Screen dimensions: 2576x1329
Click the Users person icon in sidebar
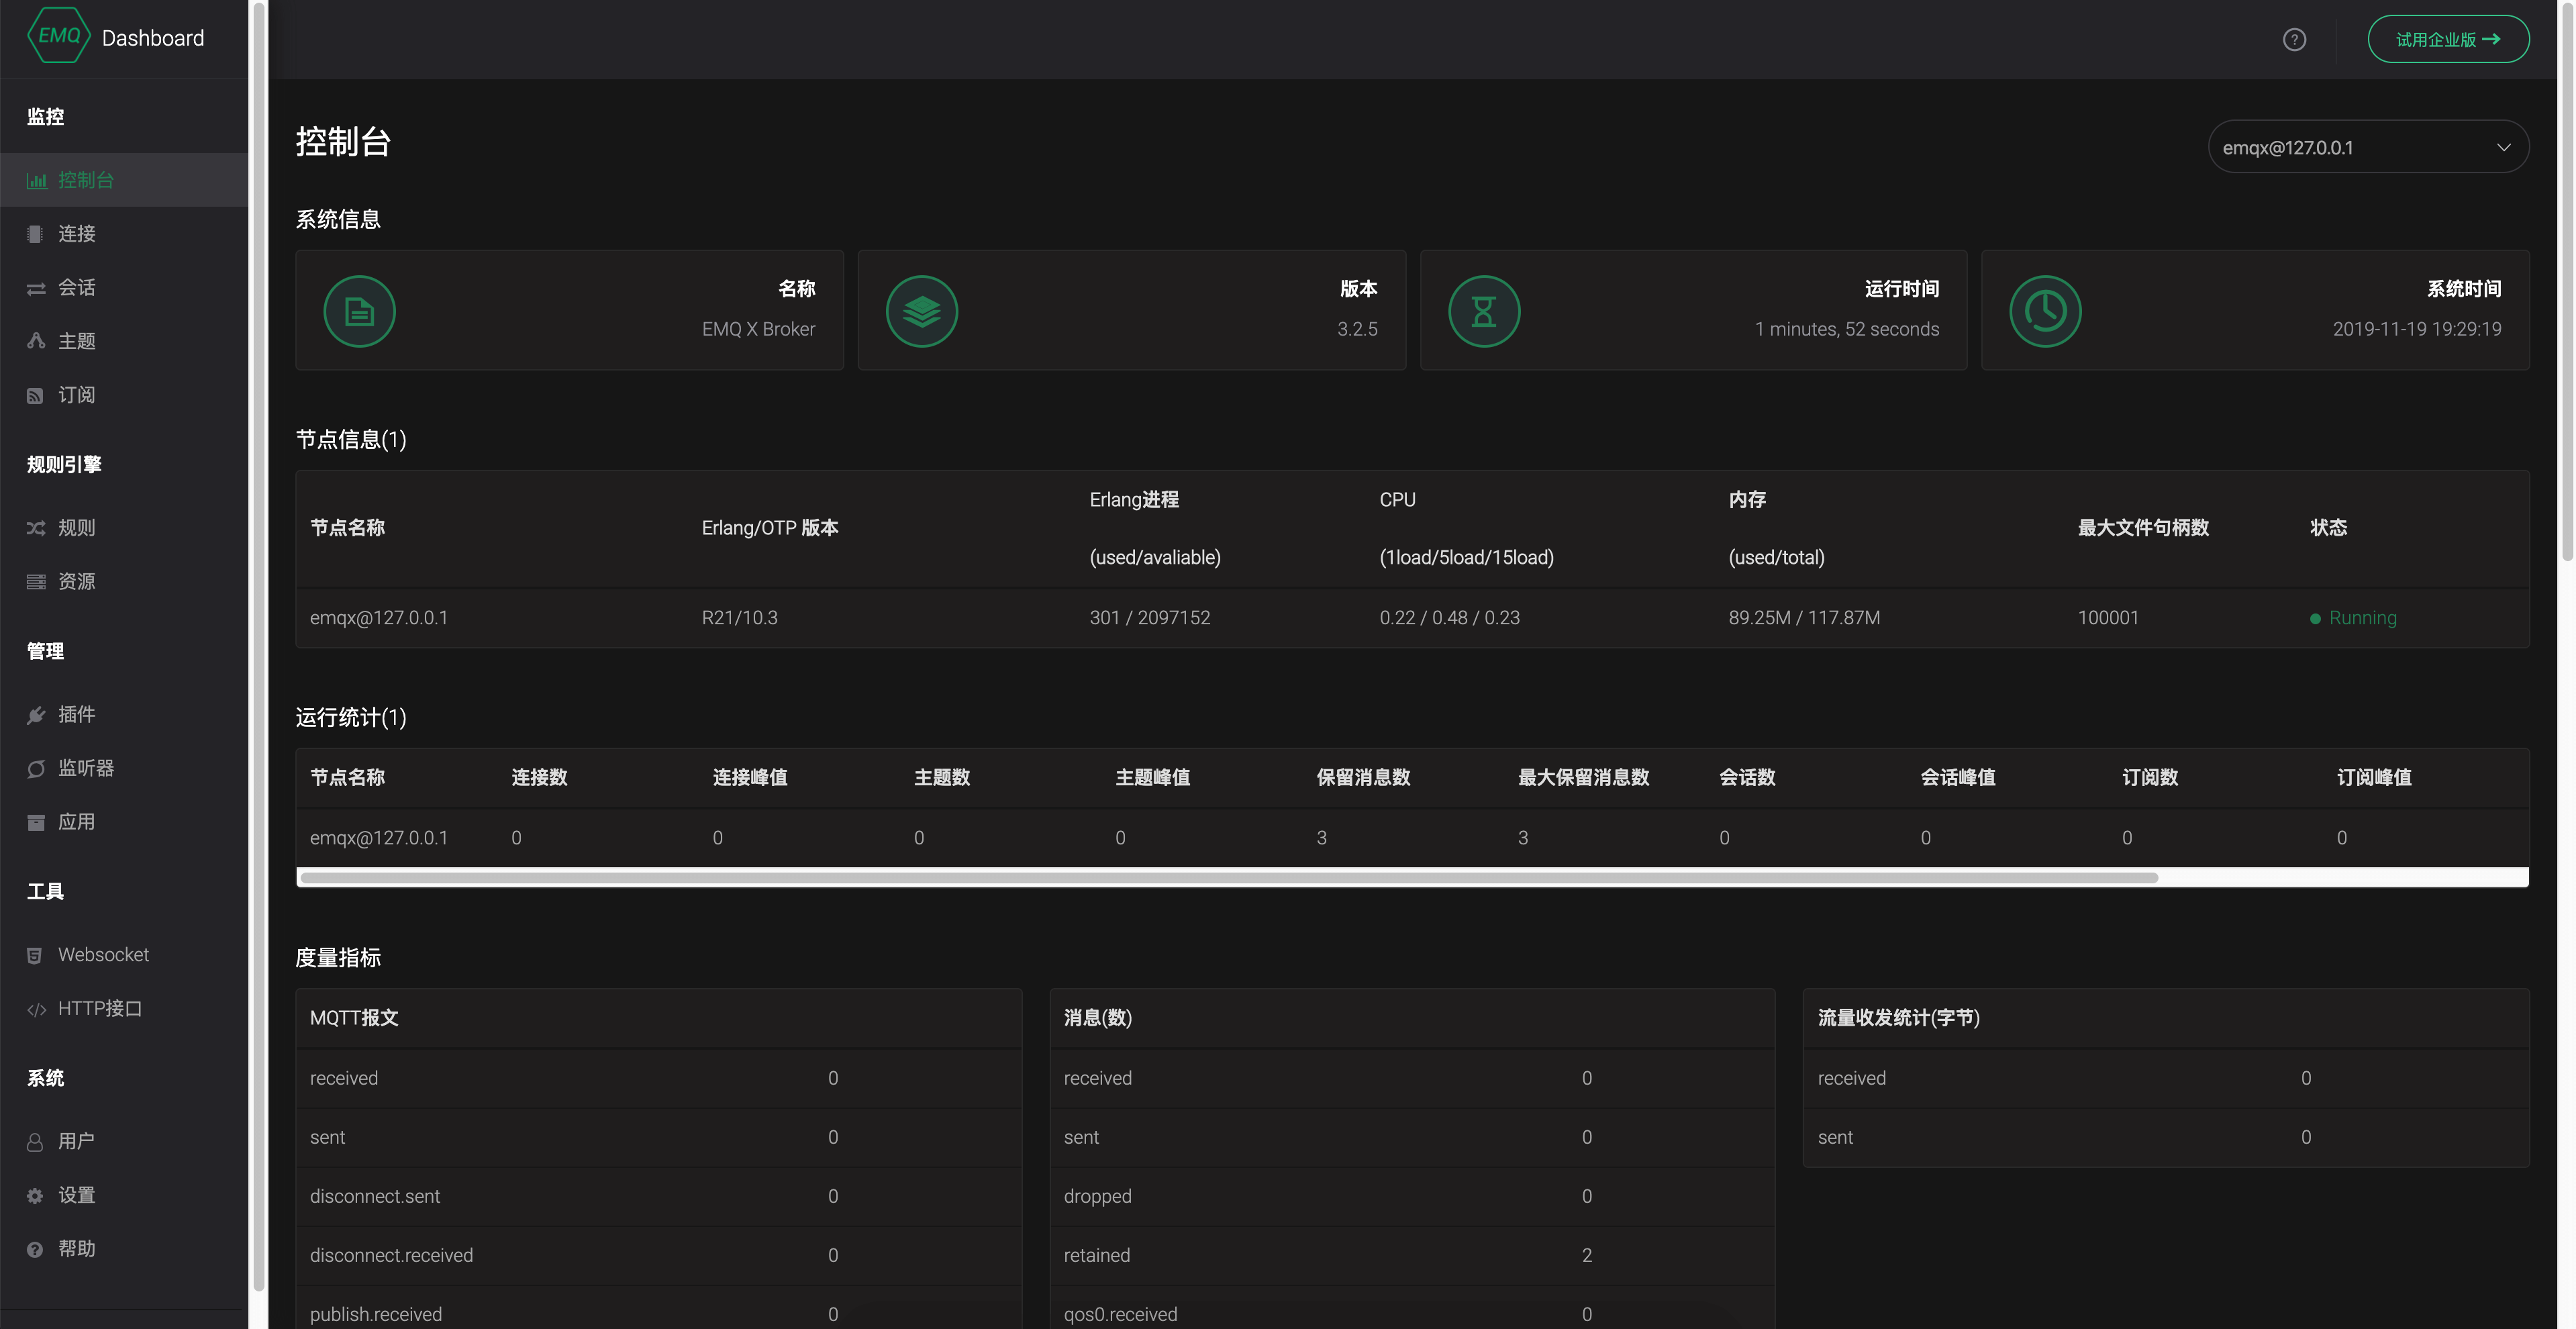click(35, 1142)
